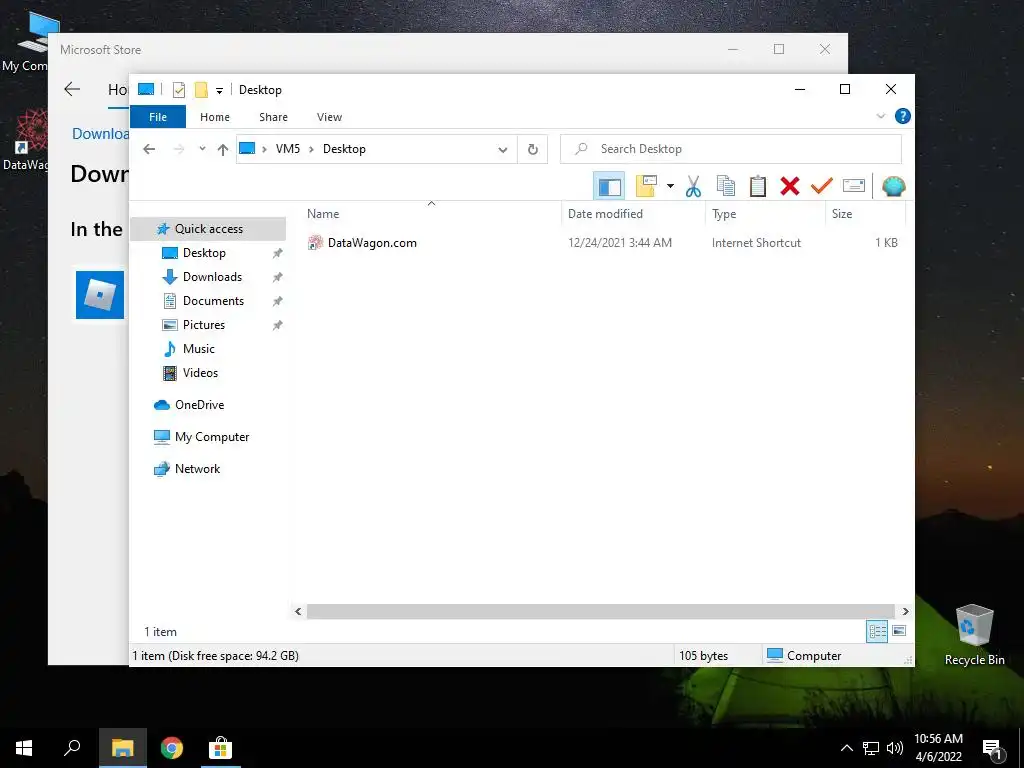
Task: Open Music in navigation pane
Action: pyautogui.click(x=199, y=349)
